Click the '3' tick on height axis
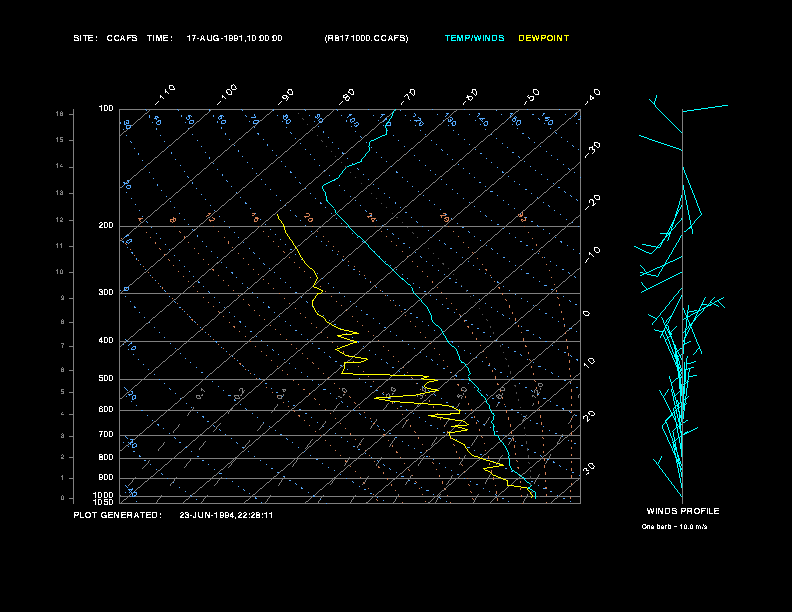The height and width of the screenshot is (612, 792). click(x=63, y=436)
